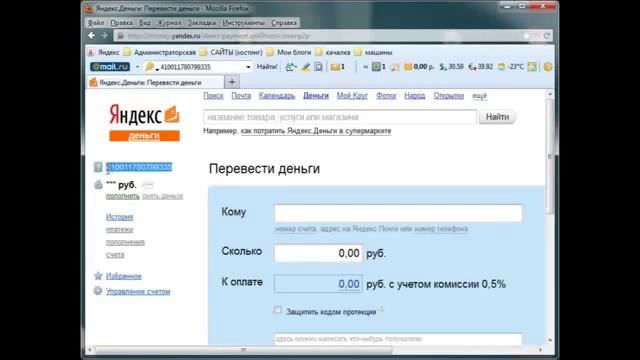Open the Справка menu
This screenshot has width=640, height=360.
(284, 23)
